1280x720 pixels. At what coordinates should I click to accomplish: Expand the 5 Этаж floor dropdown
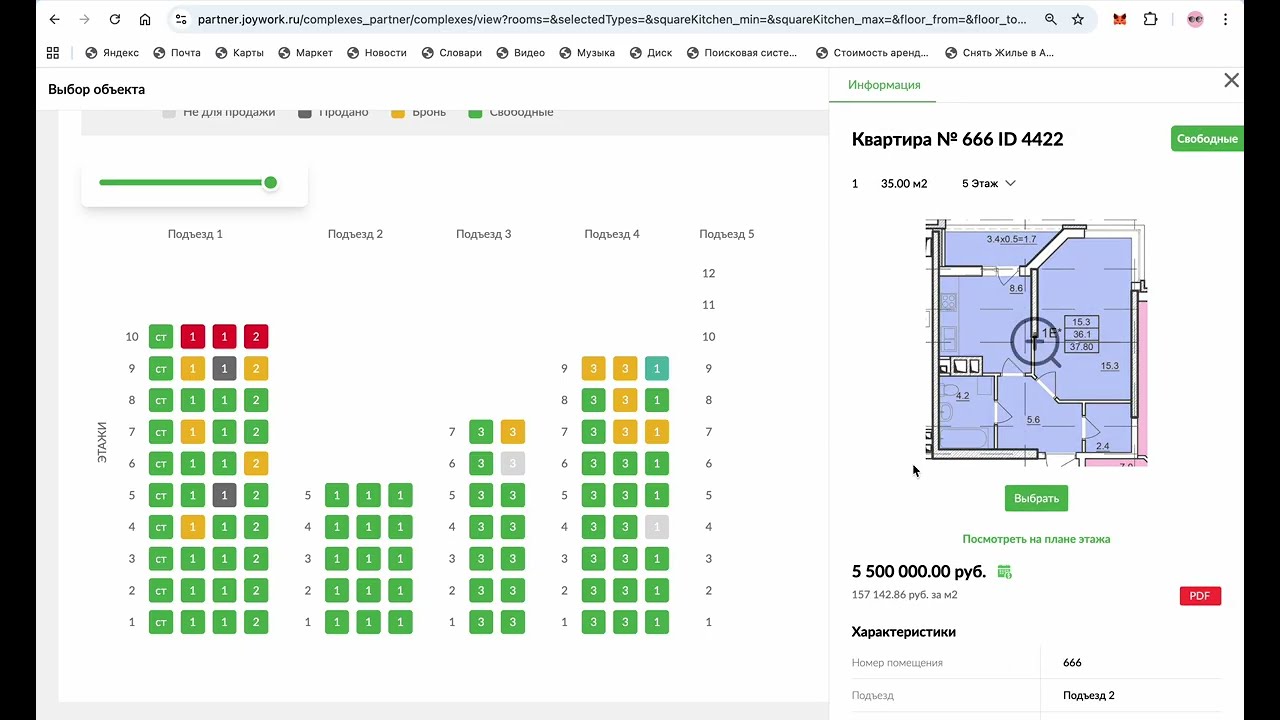(x=989, y=183)
